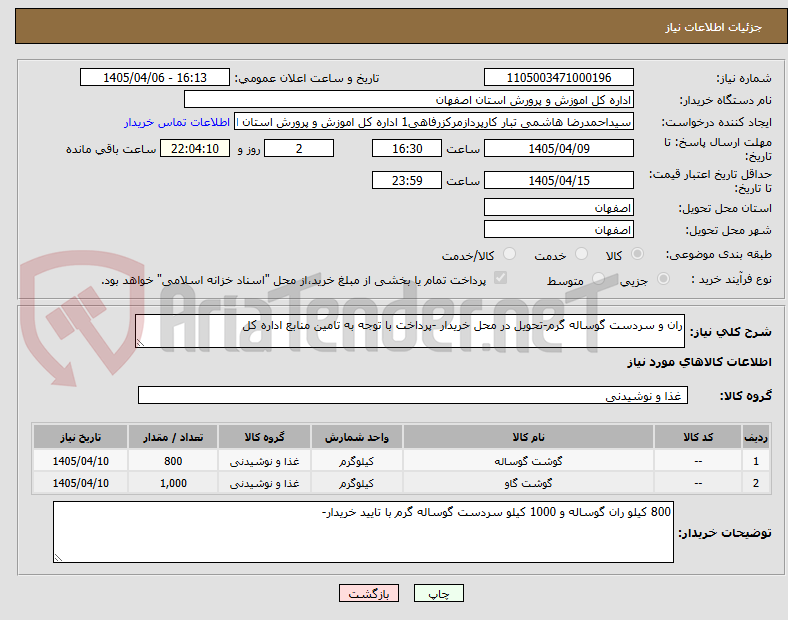Click the گروه کالا field غذا و نوشیدنی
Viewport: 788px width, 620px height.
[413, 395]
